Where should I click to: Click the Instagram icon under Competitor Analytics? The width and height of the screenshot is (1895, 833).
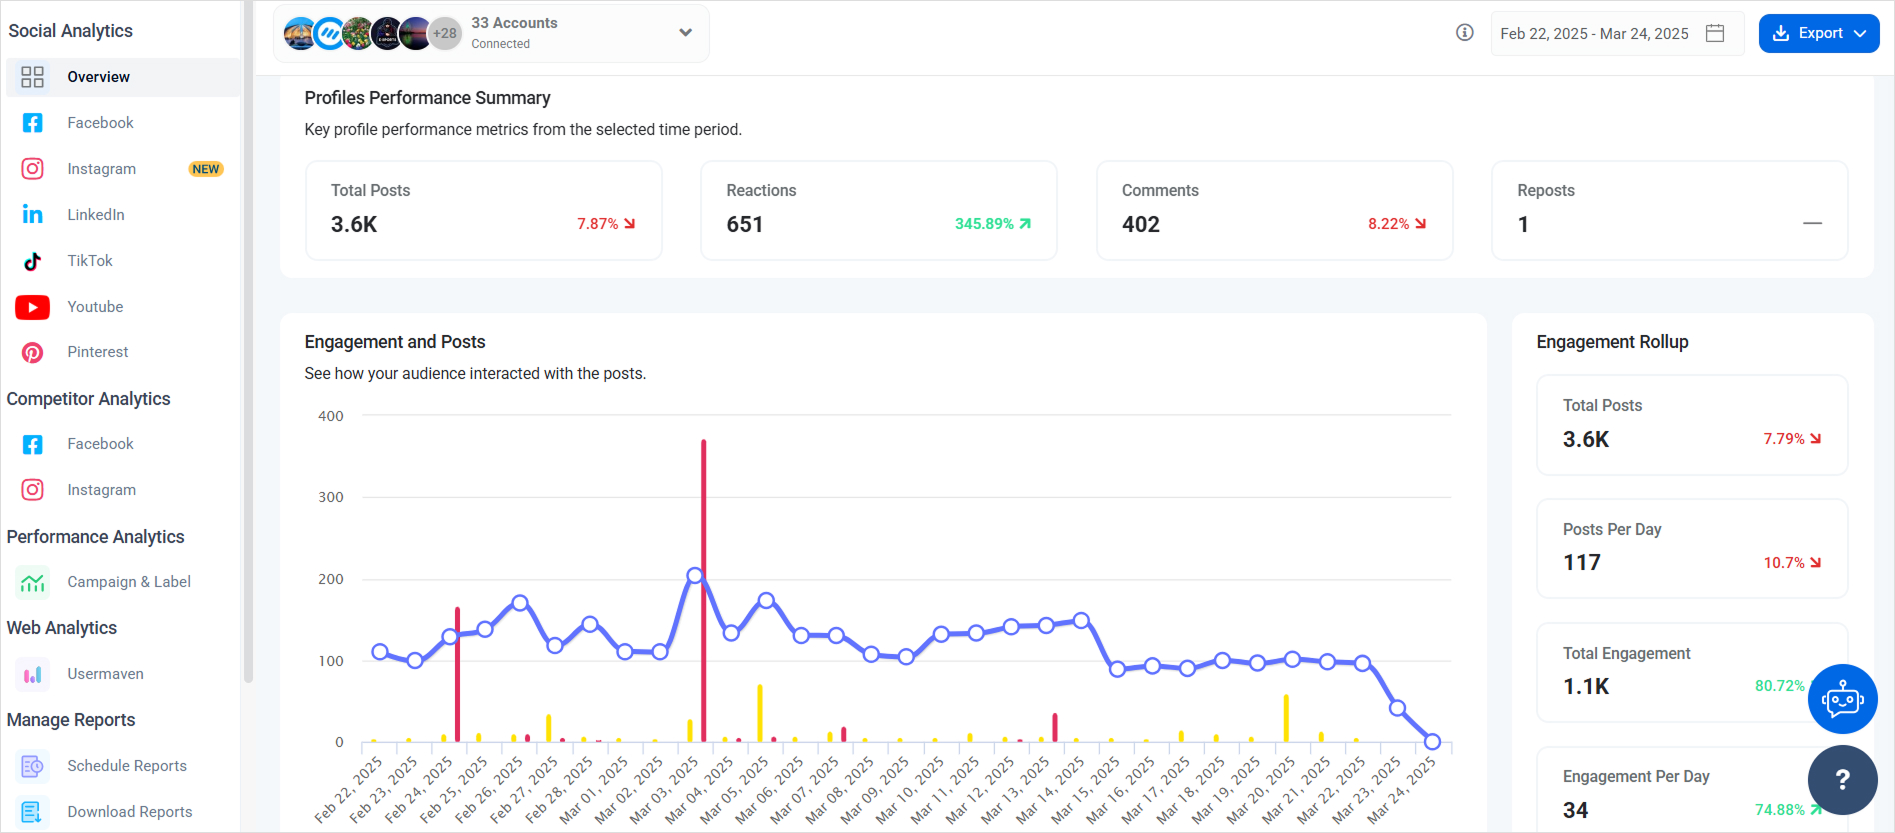[x=32, y=490]
